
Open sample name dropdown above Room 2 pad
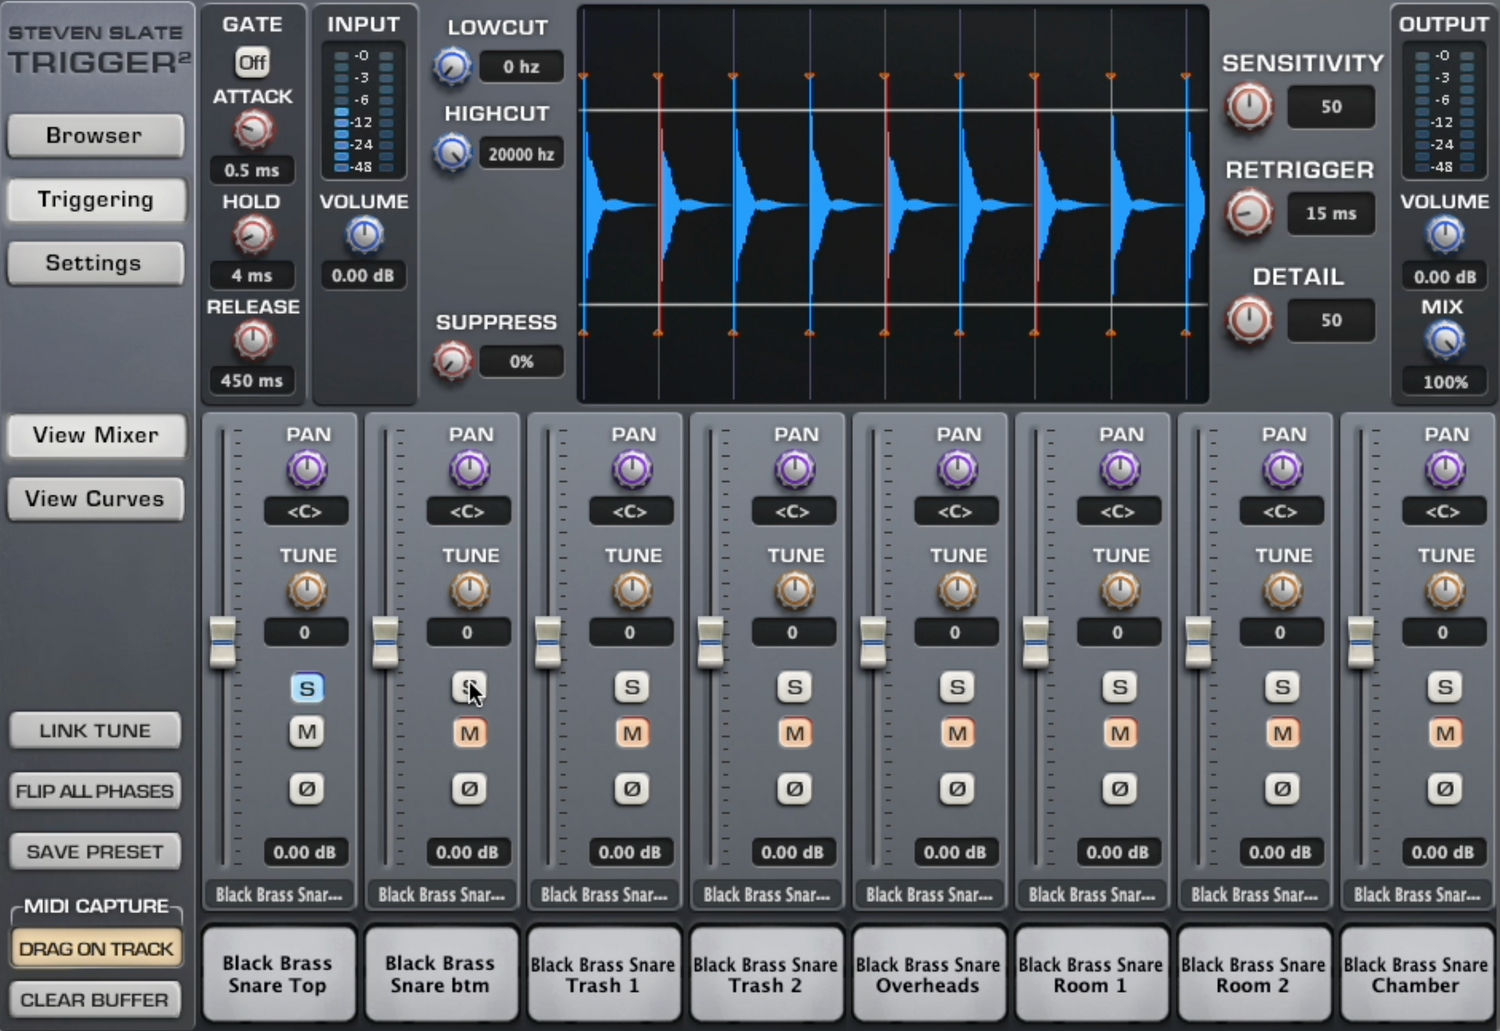[1254, 895]
